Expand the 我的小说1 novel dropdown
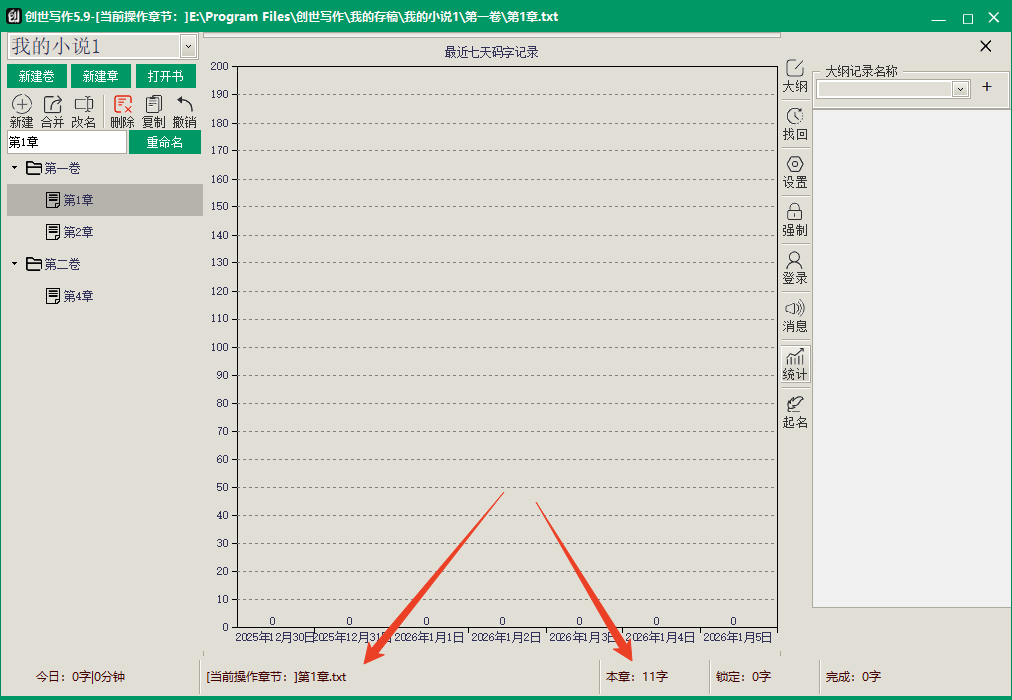Image resolution: width=1012 pixels, height=700 pixels. [x=188, y=46]
